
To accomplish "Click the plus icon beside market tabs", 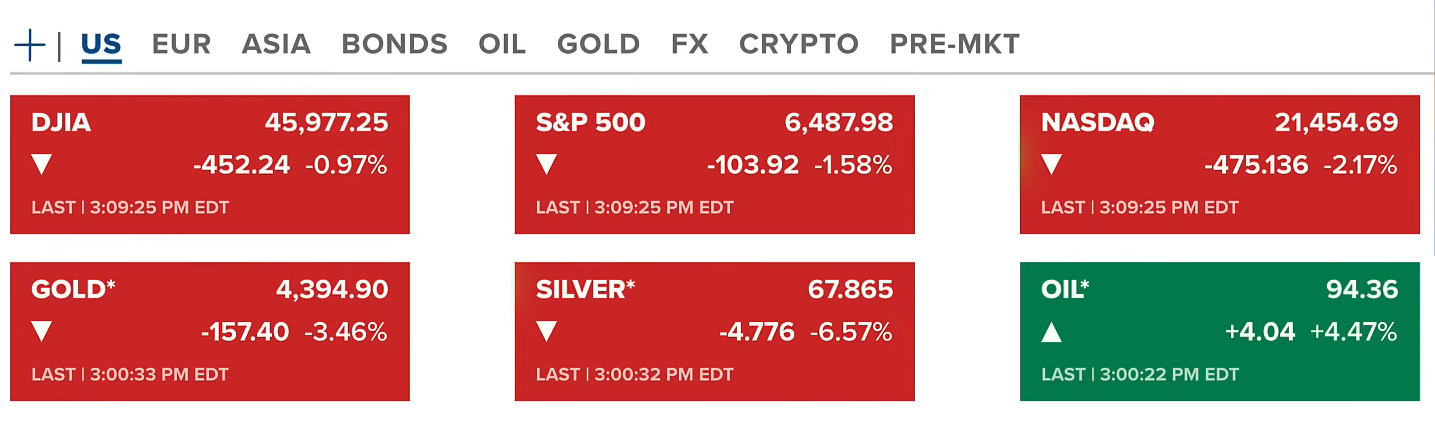I will pos(30,45).
